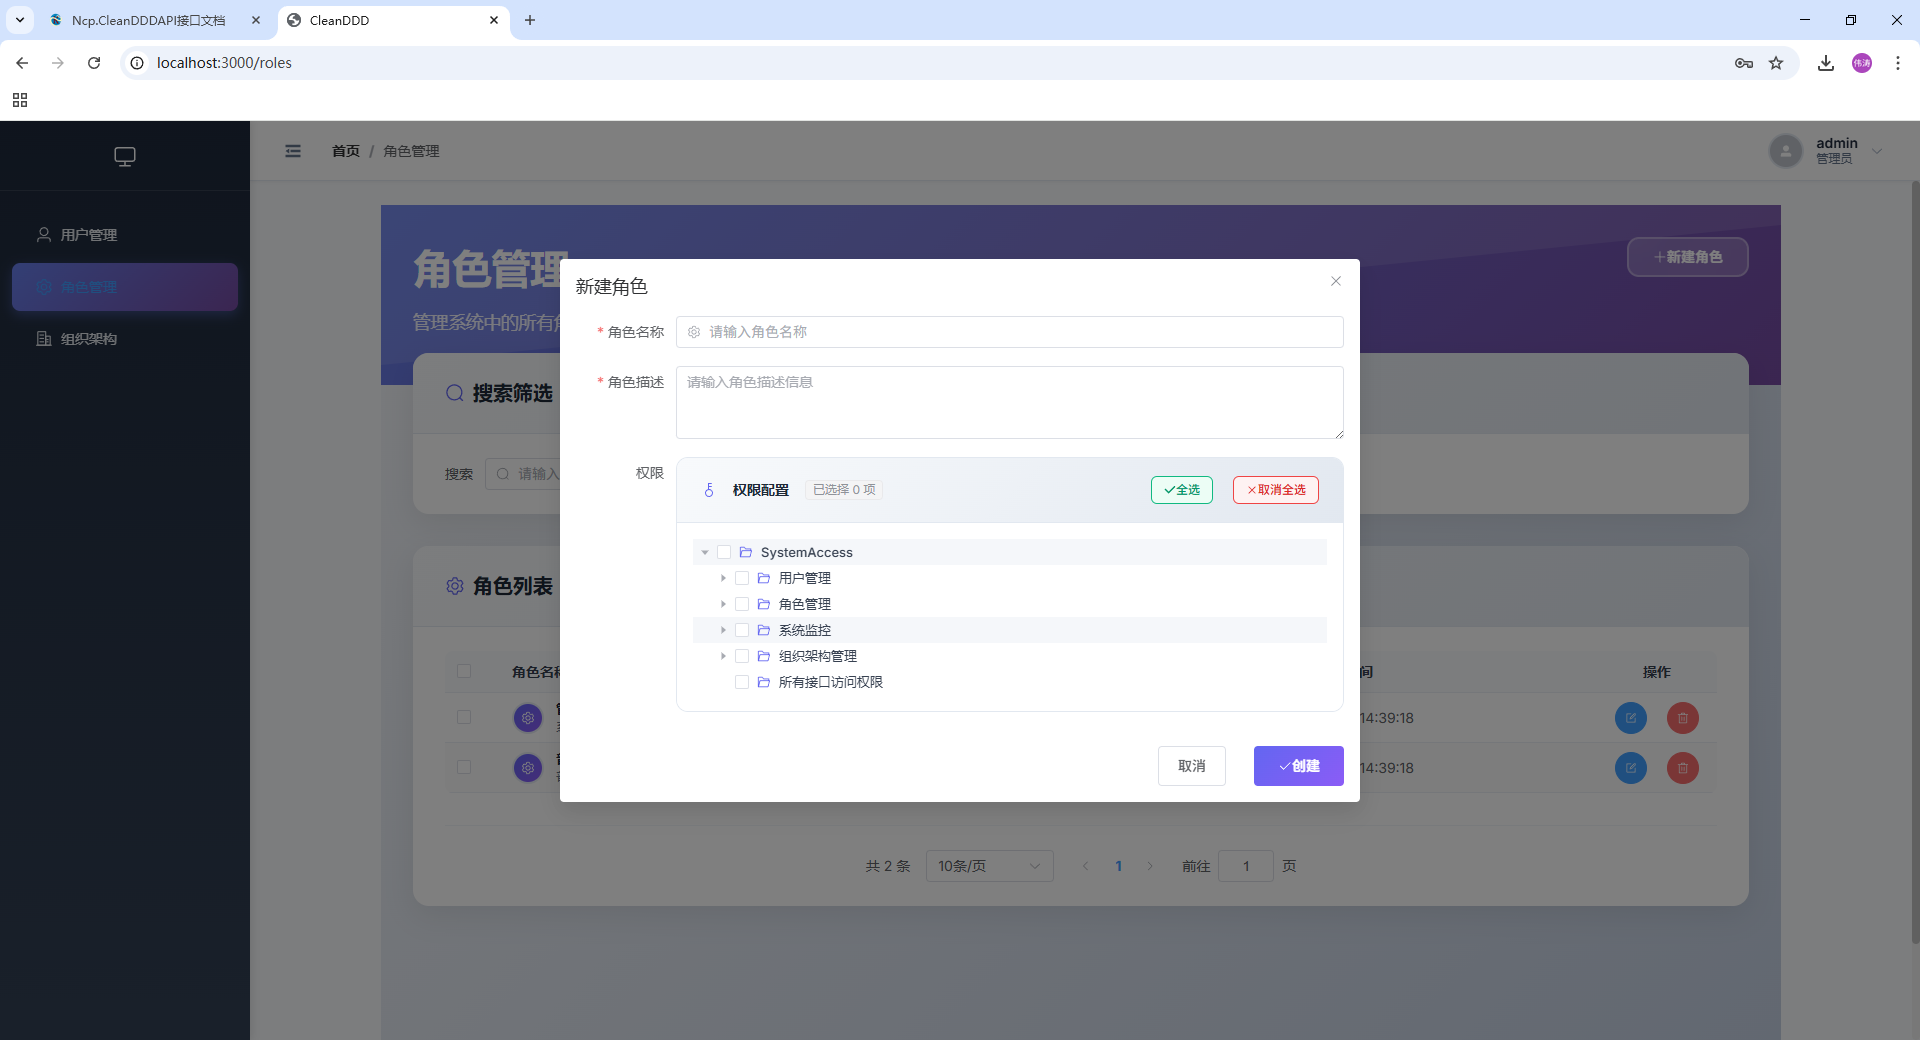1920x1040 pixels.
Task: Toggle the sidebar with the hamburger icon
Action: pos(293,151)
